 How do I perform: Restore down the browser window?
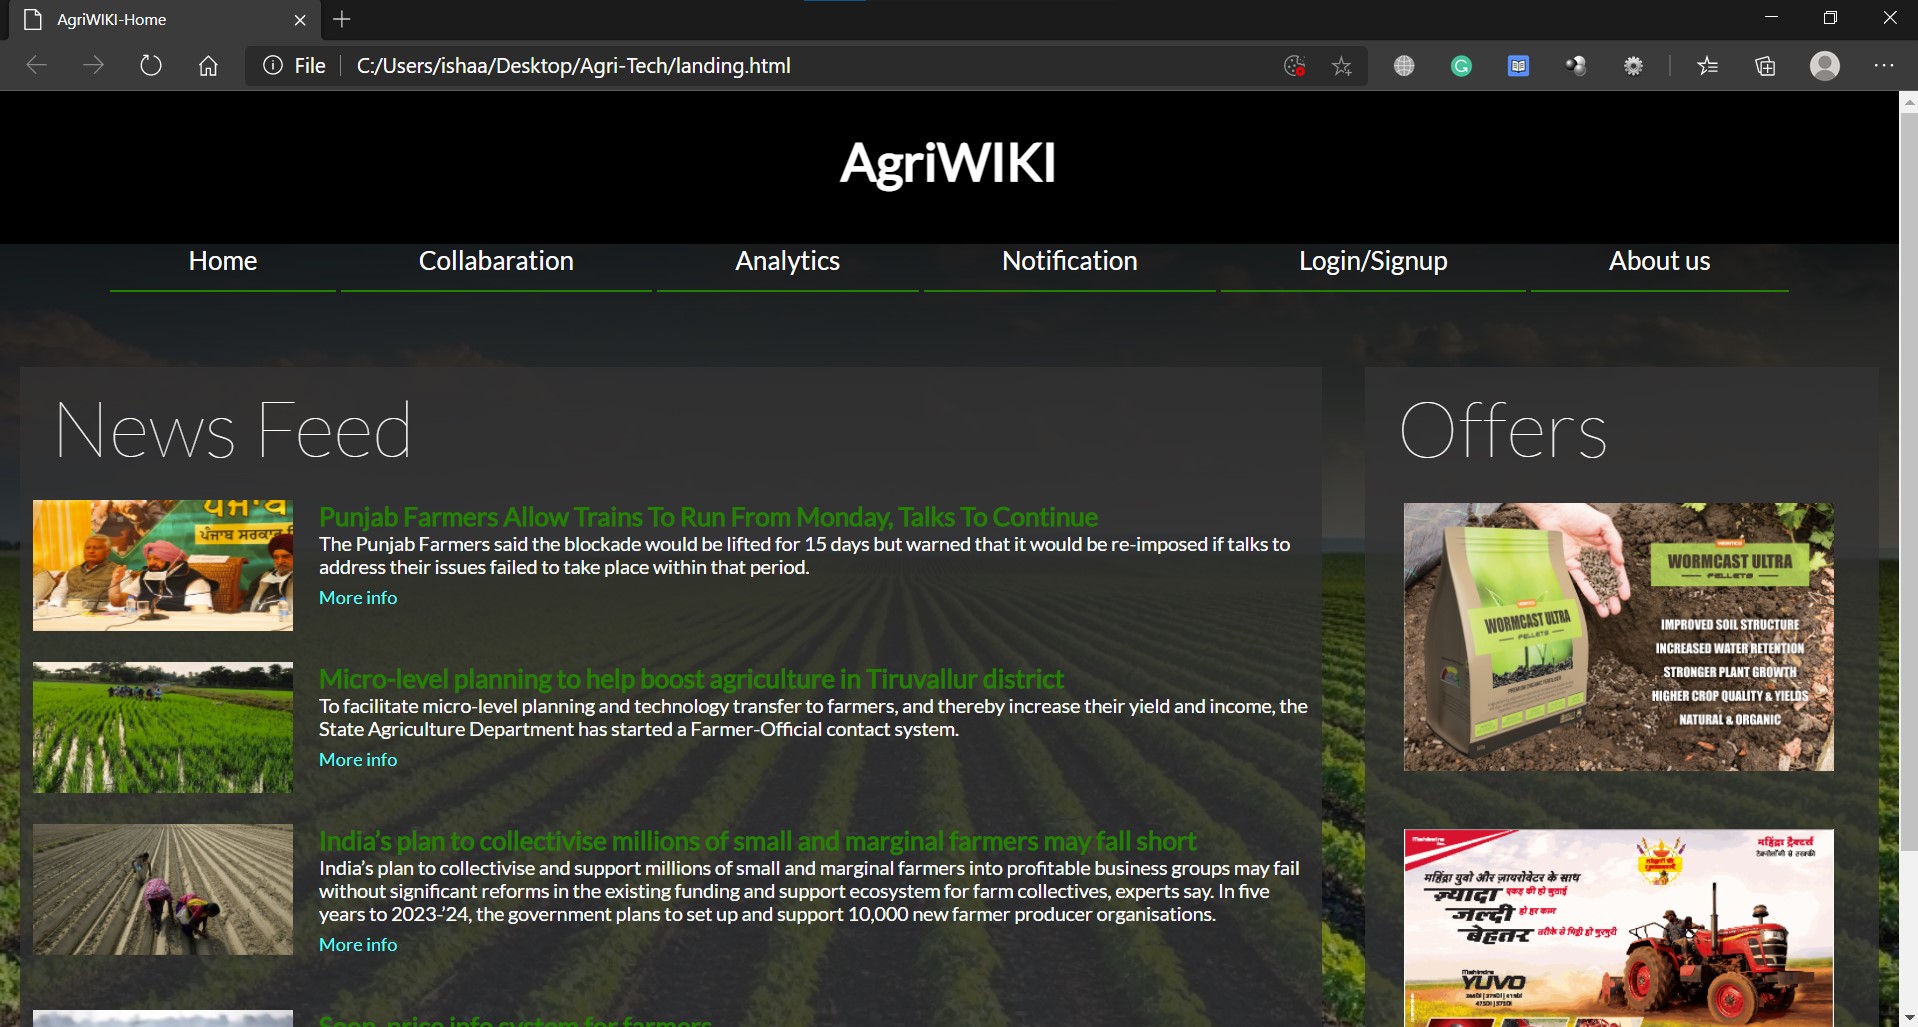click(x=1830, y=18)
